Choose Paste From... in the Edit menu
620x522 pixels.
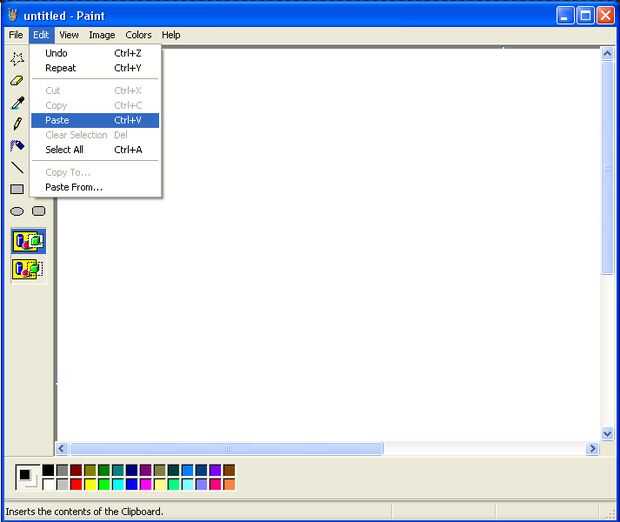(95, 187)
